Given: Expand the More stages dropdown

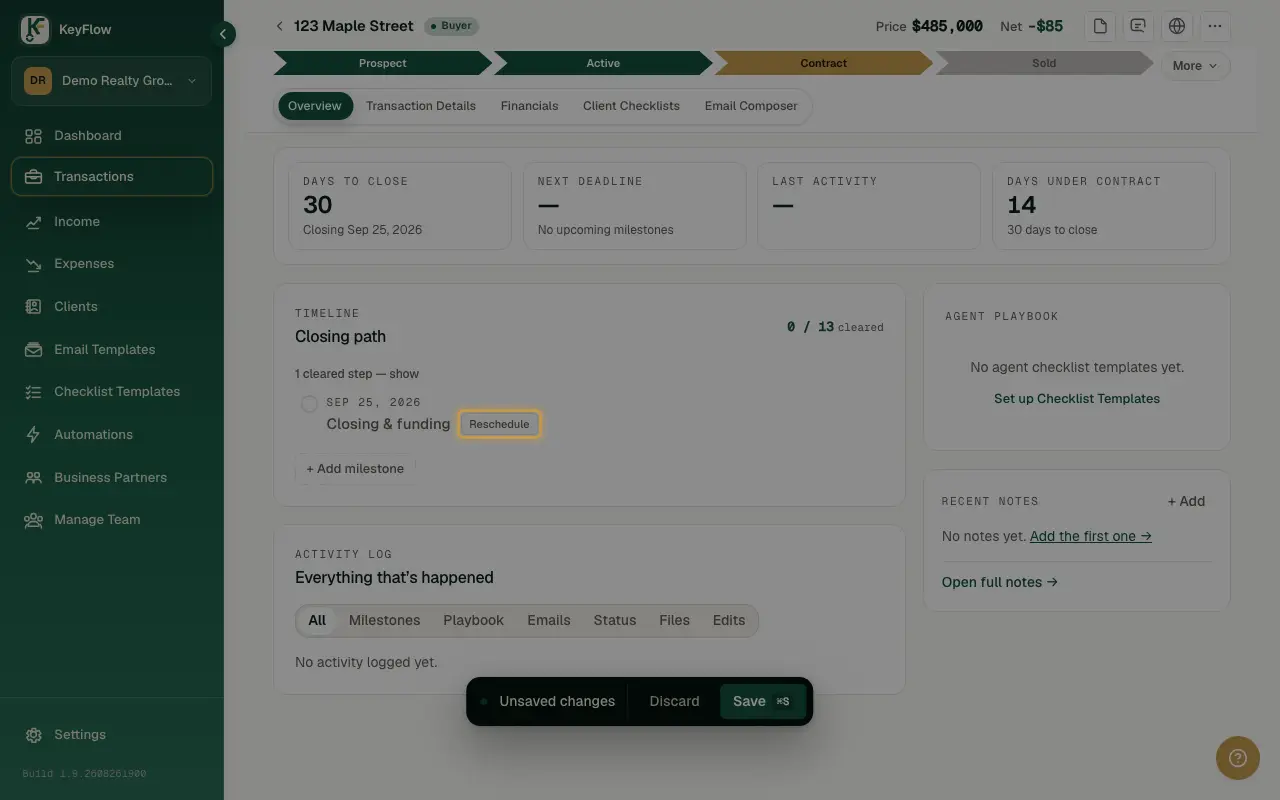Looking at the screenshot, I should [1195, 66].
